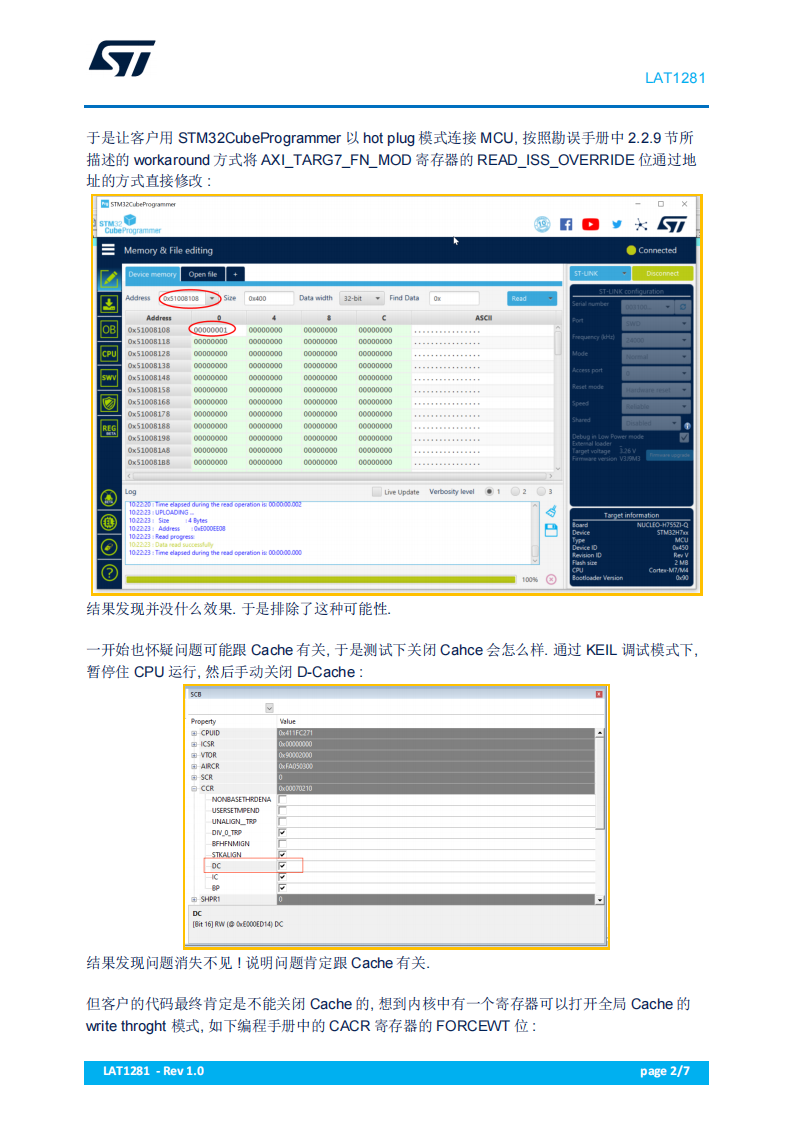Open the Data width 32-bit dropdown
793x1122 pixels.
(361, 298)
